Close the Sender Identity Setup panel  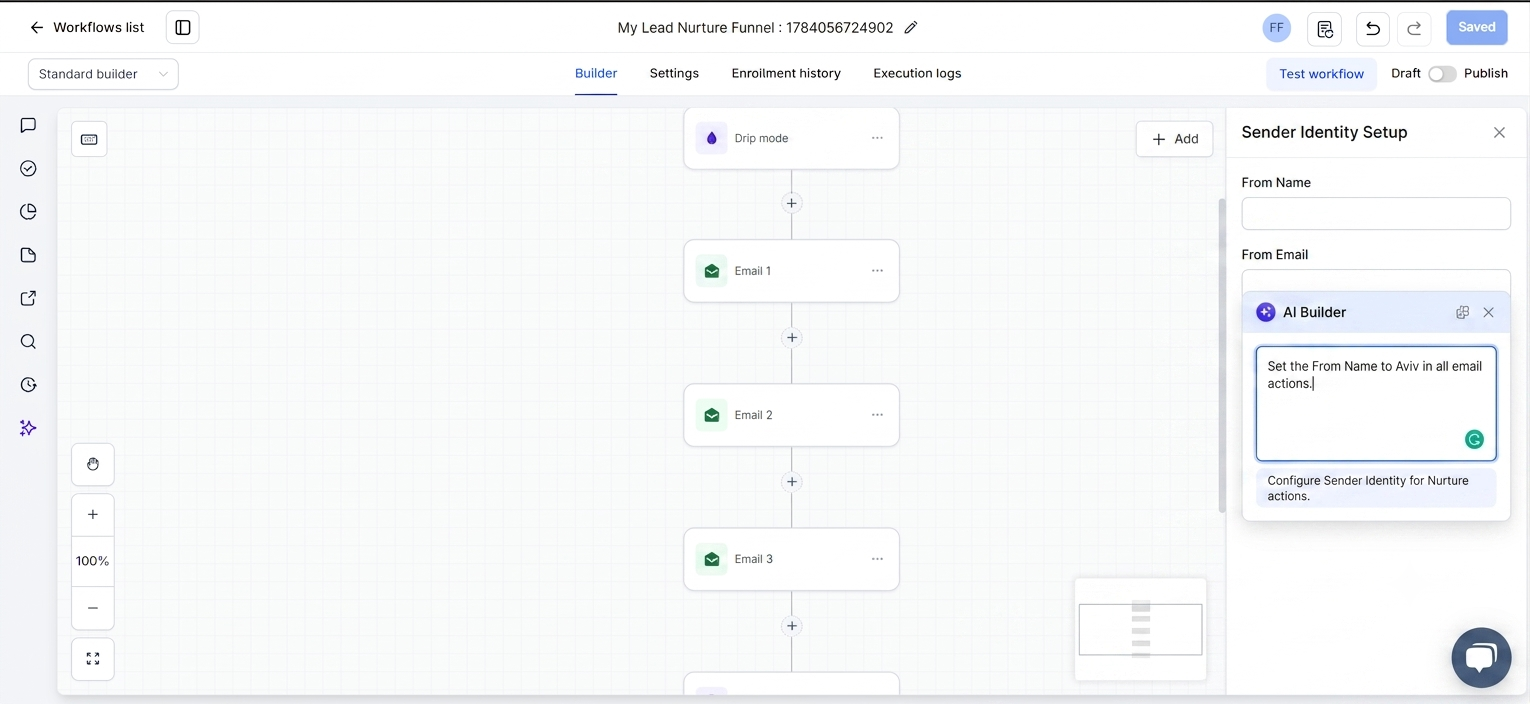1499,132
